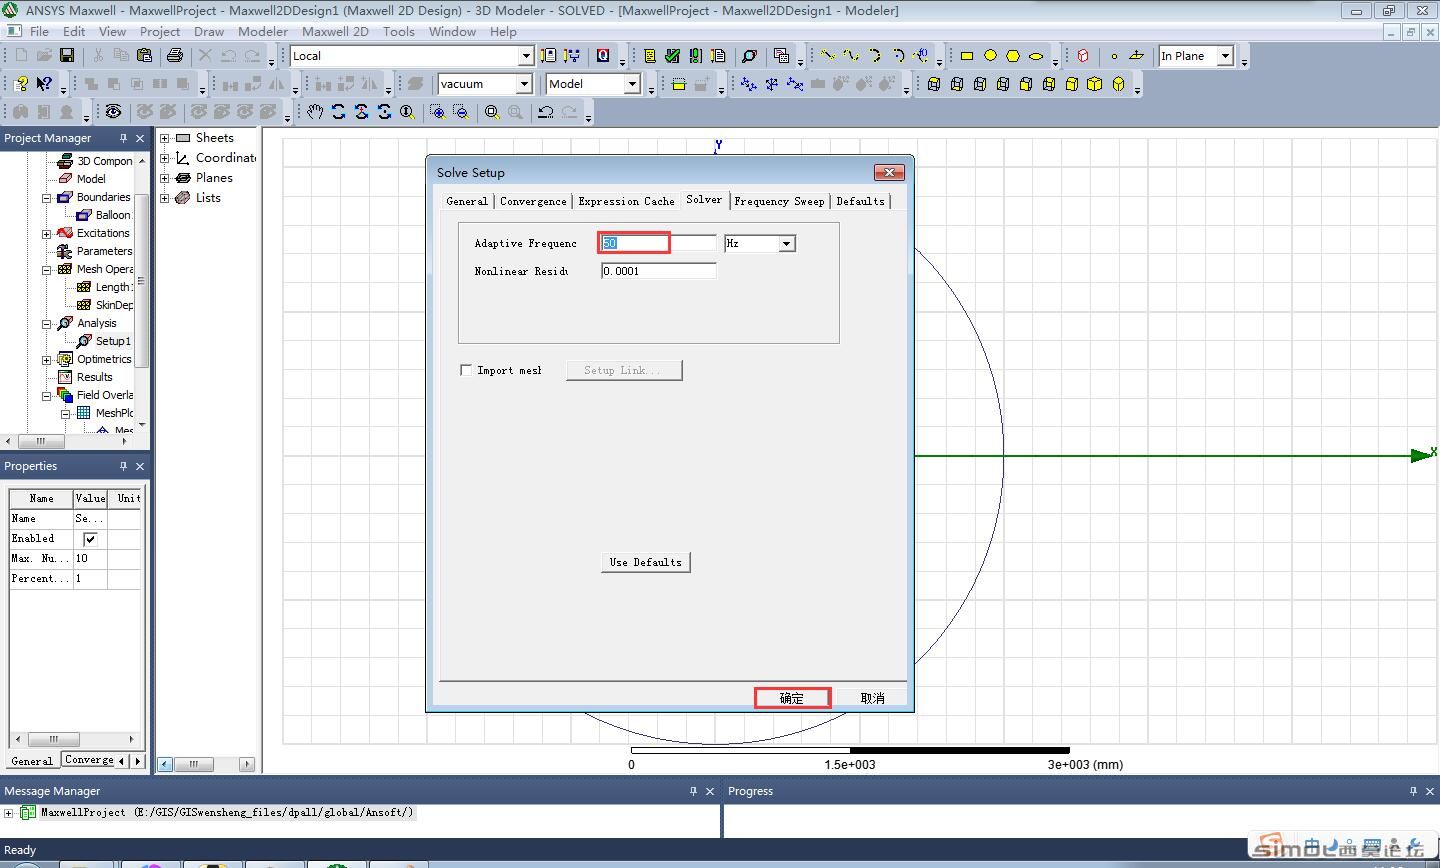Select the Draw Regular Polygon tool
Image resolution: width=1440 pixels, height=868 pixels.
point(1013,55)
